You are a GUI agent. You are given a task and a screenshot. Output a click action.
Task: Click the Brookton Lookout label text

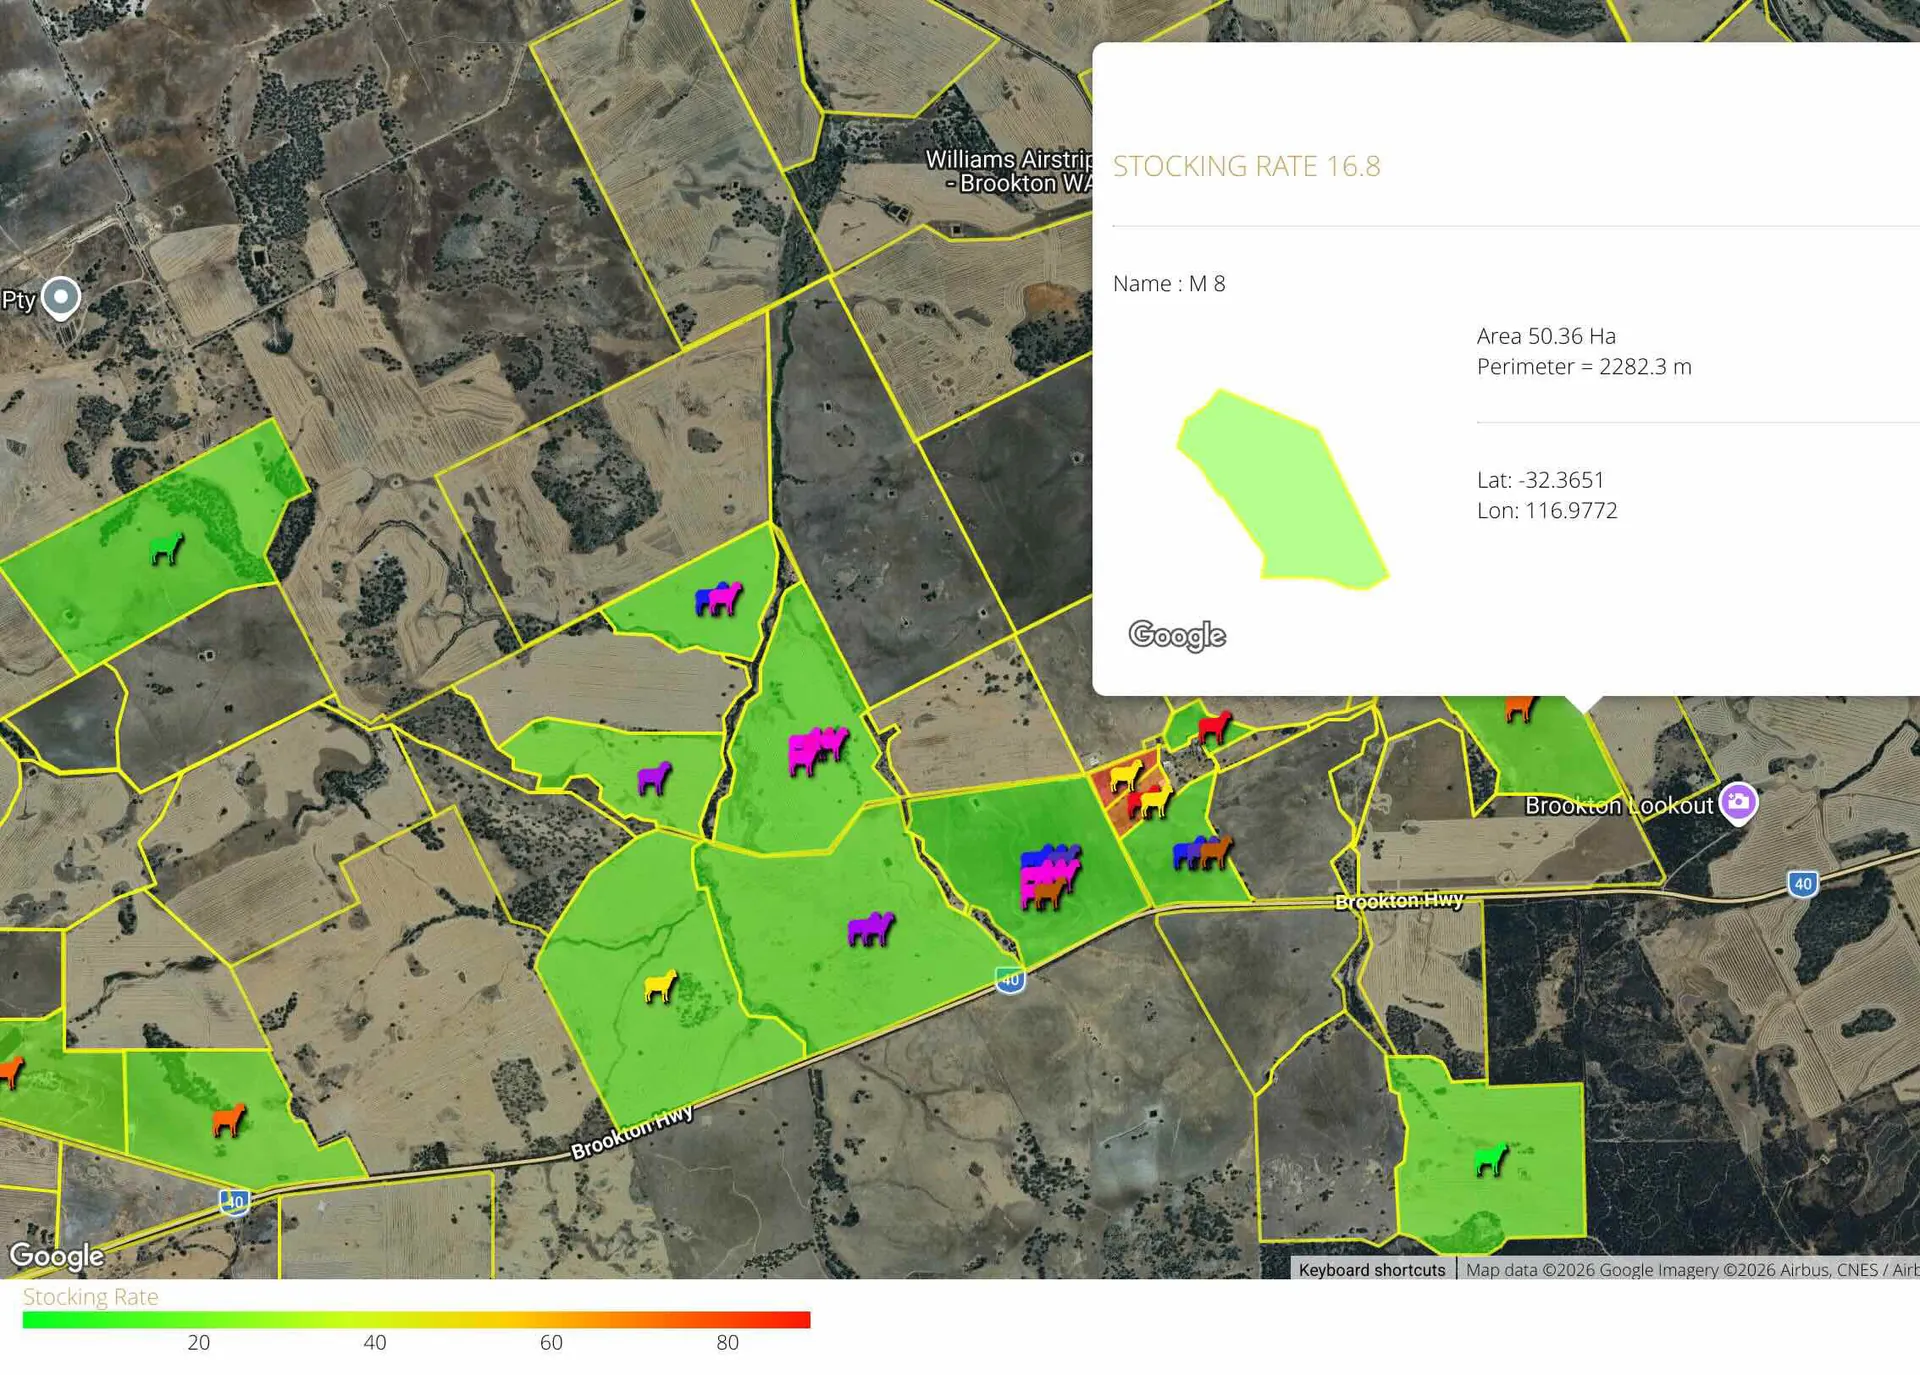point(1618,805)
